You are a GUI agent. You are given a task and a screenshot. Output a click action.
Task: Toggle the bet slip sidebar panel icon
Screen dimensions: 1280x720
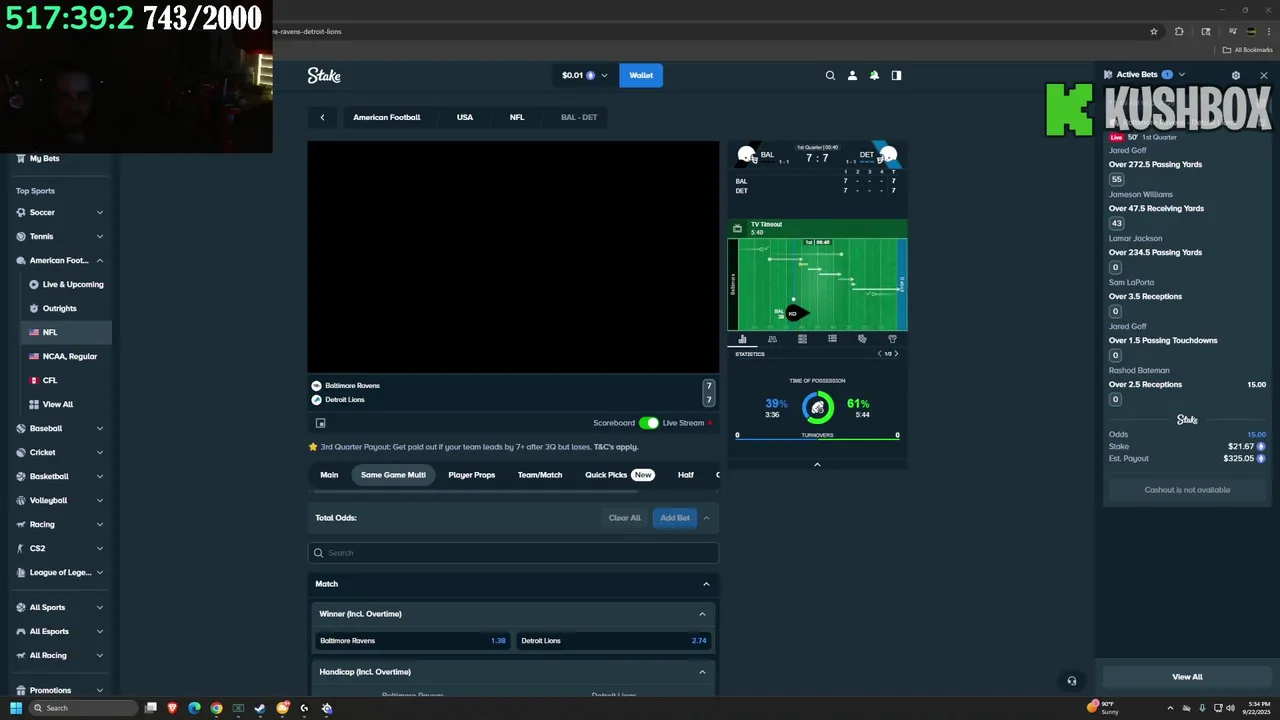pos(896,75)
